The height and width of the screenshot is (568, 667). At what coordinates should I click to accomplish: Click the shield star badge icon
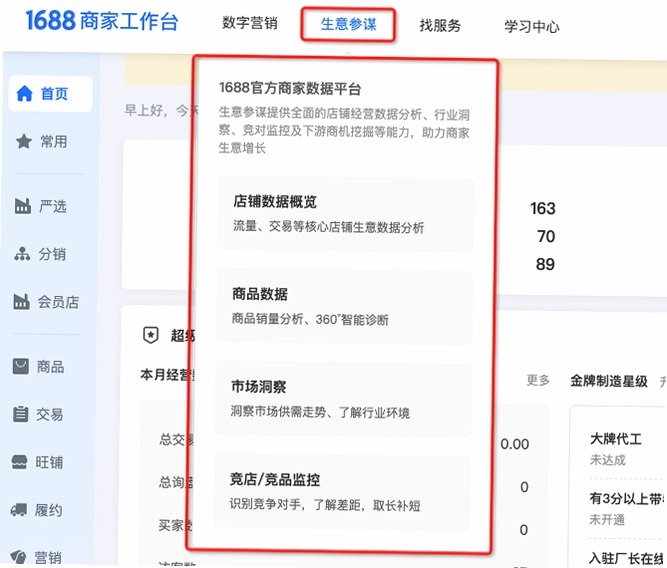pyautogui.click(x=151, y=335)
